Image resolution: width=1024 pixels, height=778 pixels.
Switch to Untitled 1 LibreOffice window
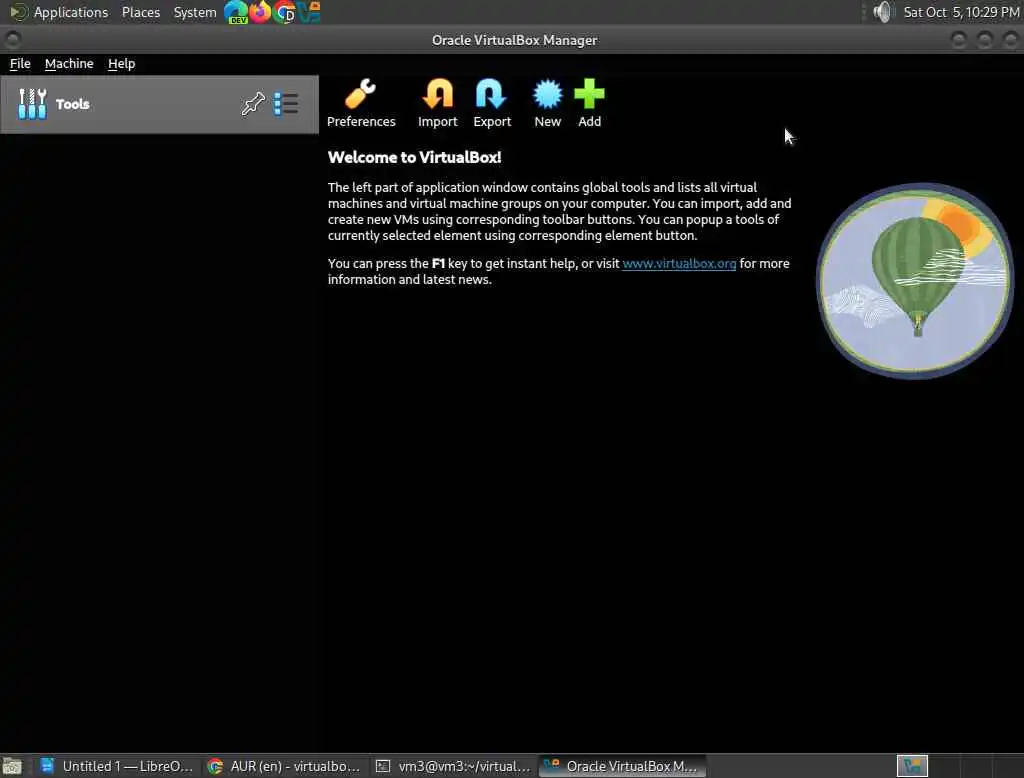[117, 766]
